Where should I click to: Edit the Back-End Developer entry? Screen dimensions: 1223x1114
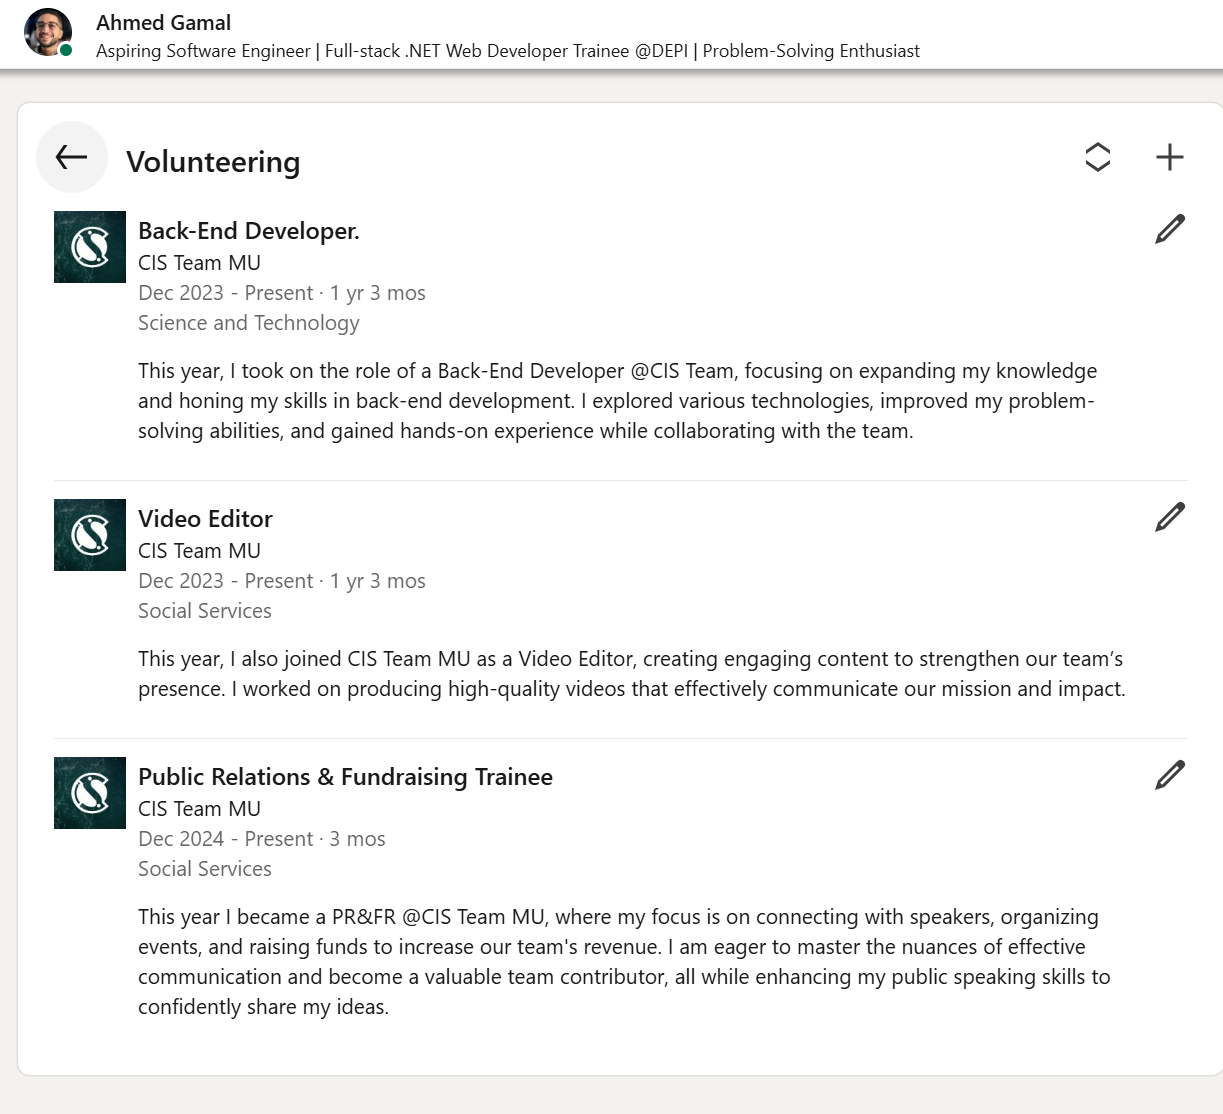1169,229
